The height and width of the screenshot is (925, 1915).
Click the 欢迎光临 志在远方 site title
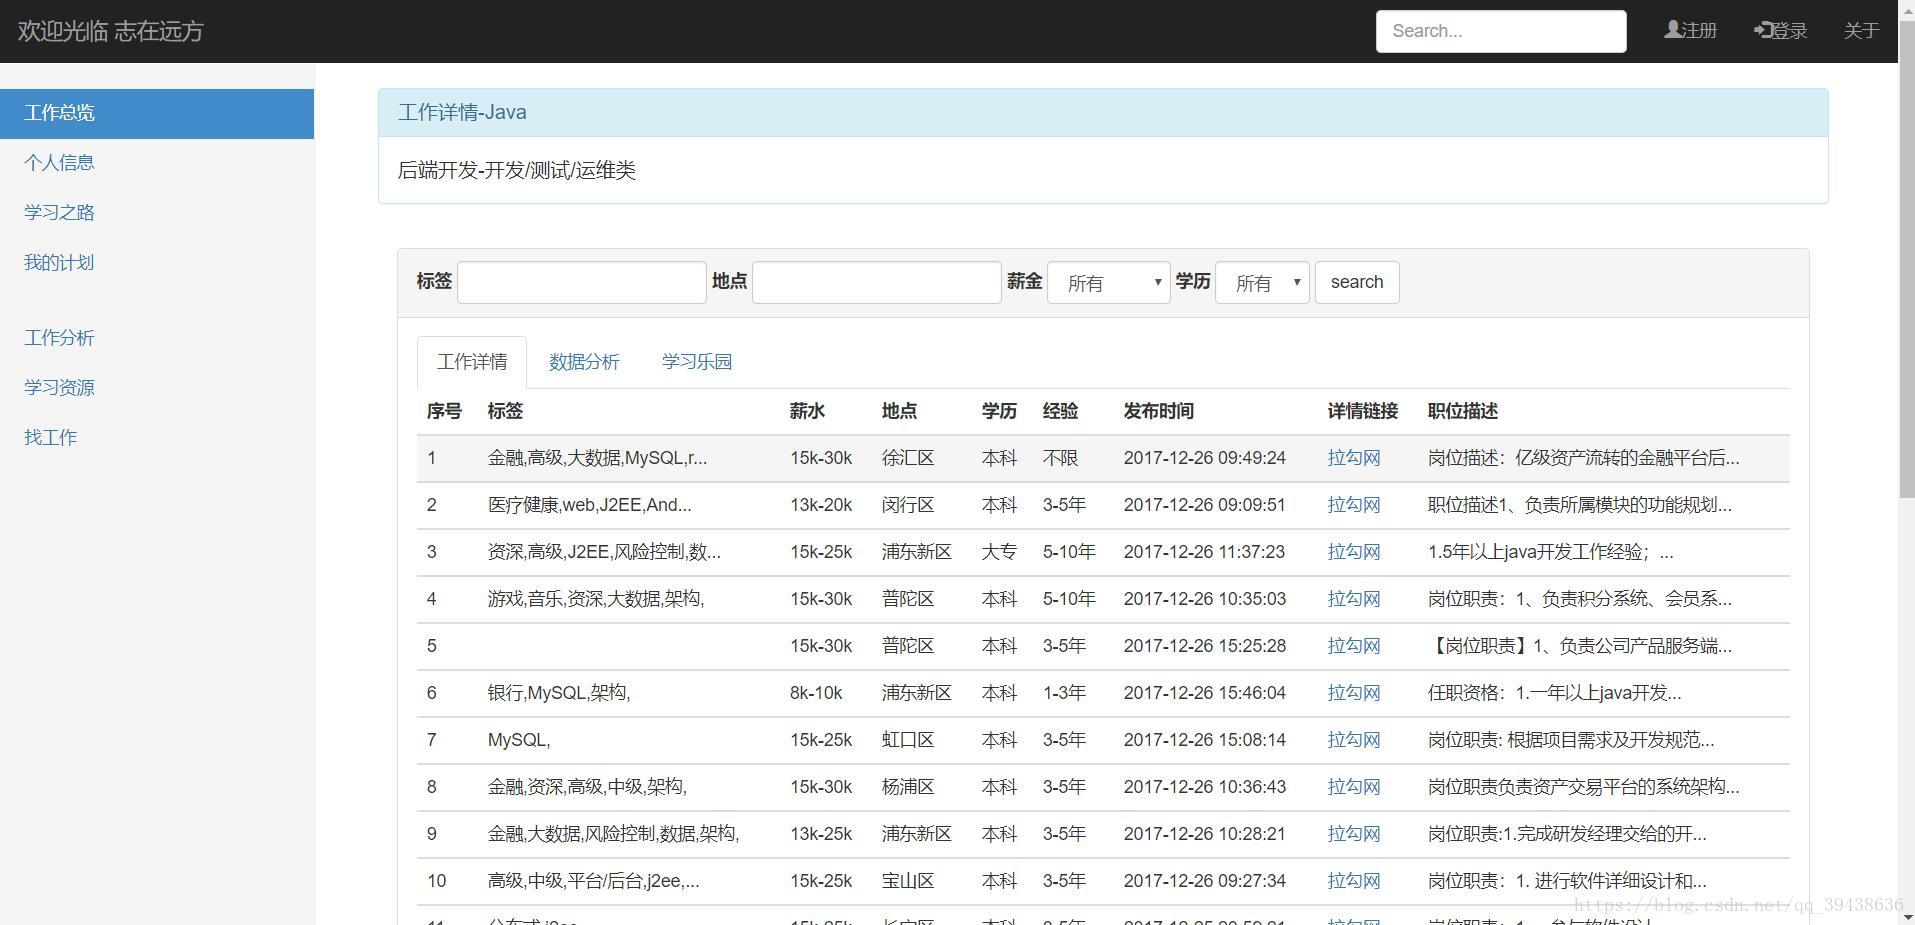coord(110,31)
